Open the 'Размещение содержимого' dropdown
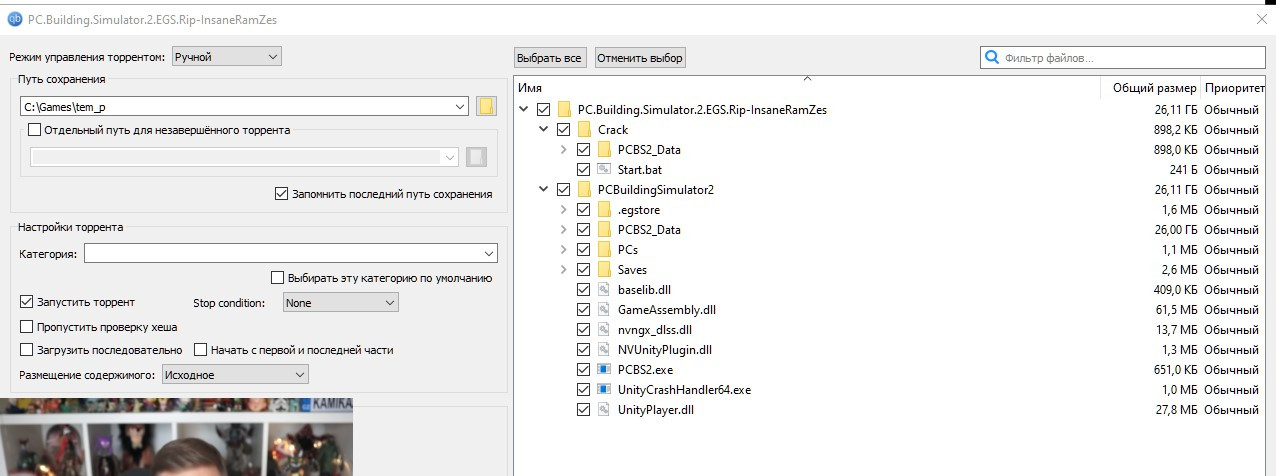 [x=234, y=375]
